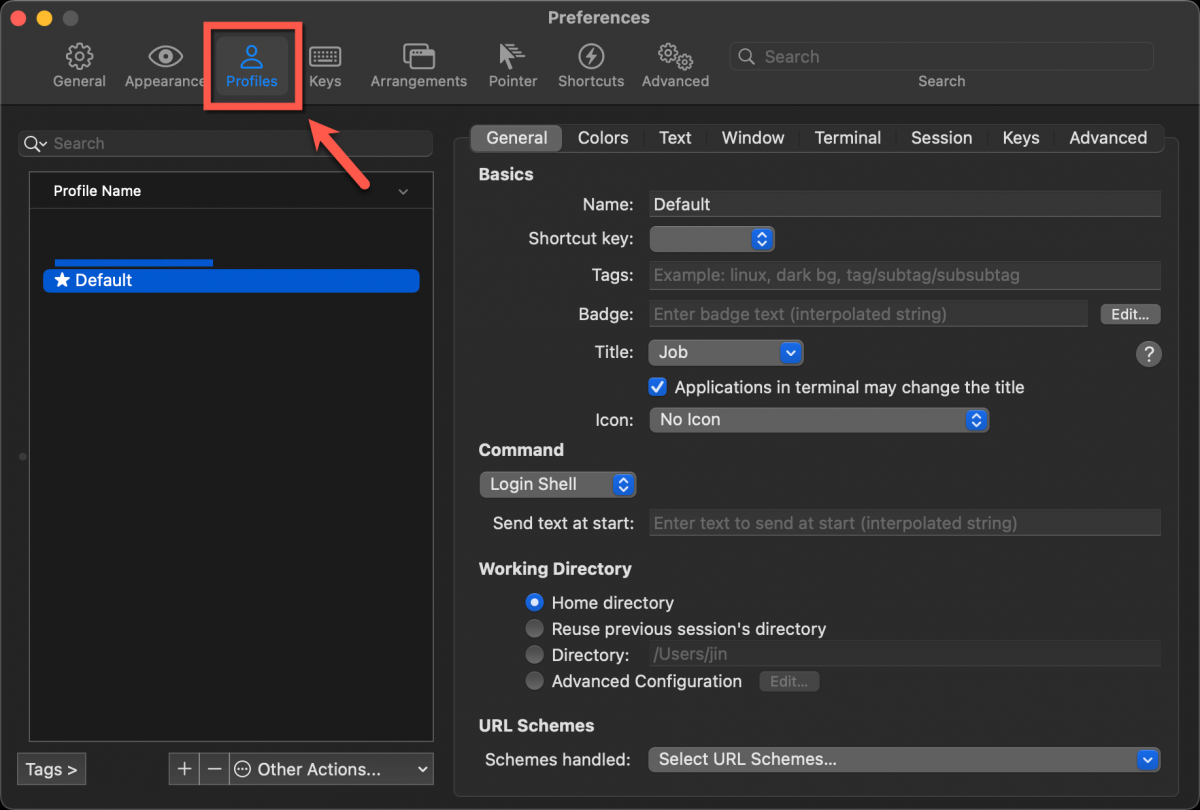Open the Shortcut key dropdown
Image resolution: width=1200 pixels, height=810 pixels.
(x=712, y=239)
